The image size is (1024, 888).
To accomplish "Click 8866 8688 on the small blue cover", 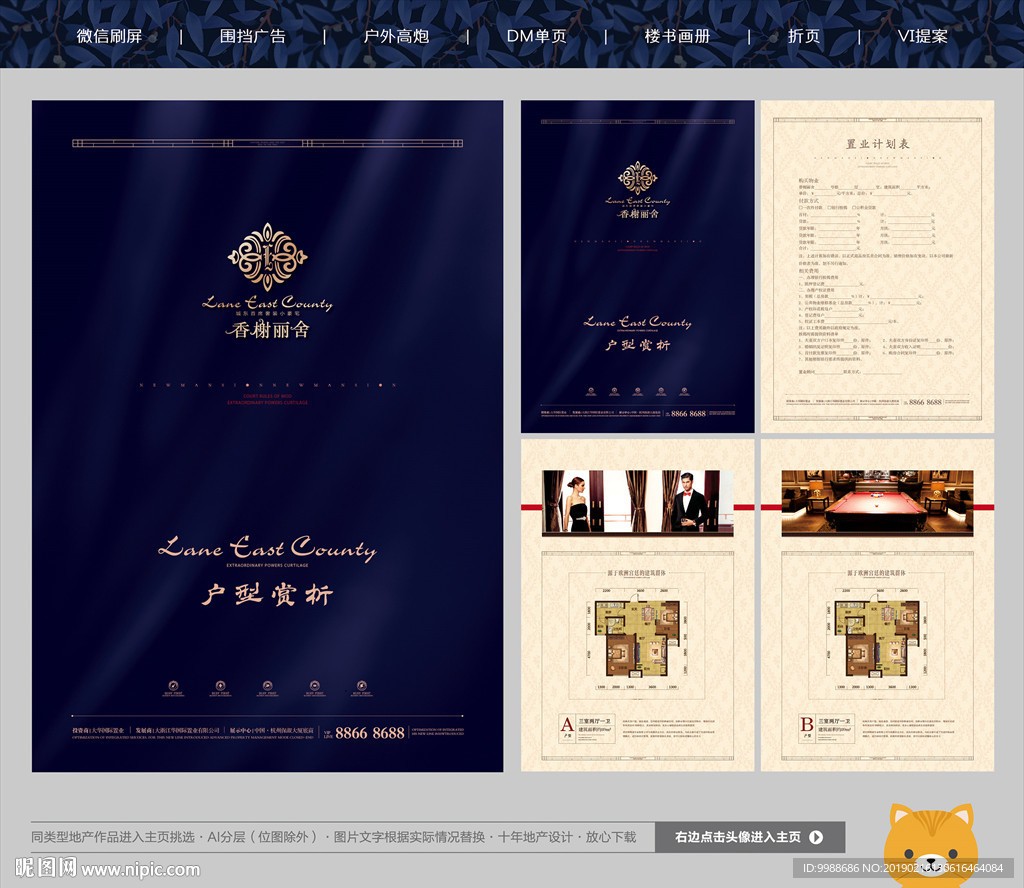I will pyautogui.click(x=688, y=413).
